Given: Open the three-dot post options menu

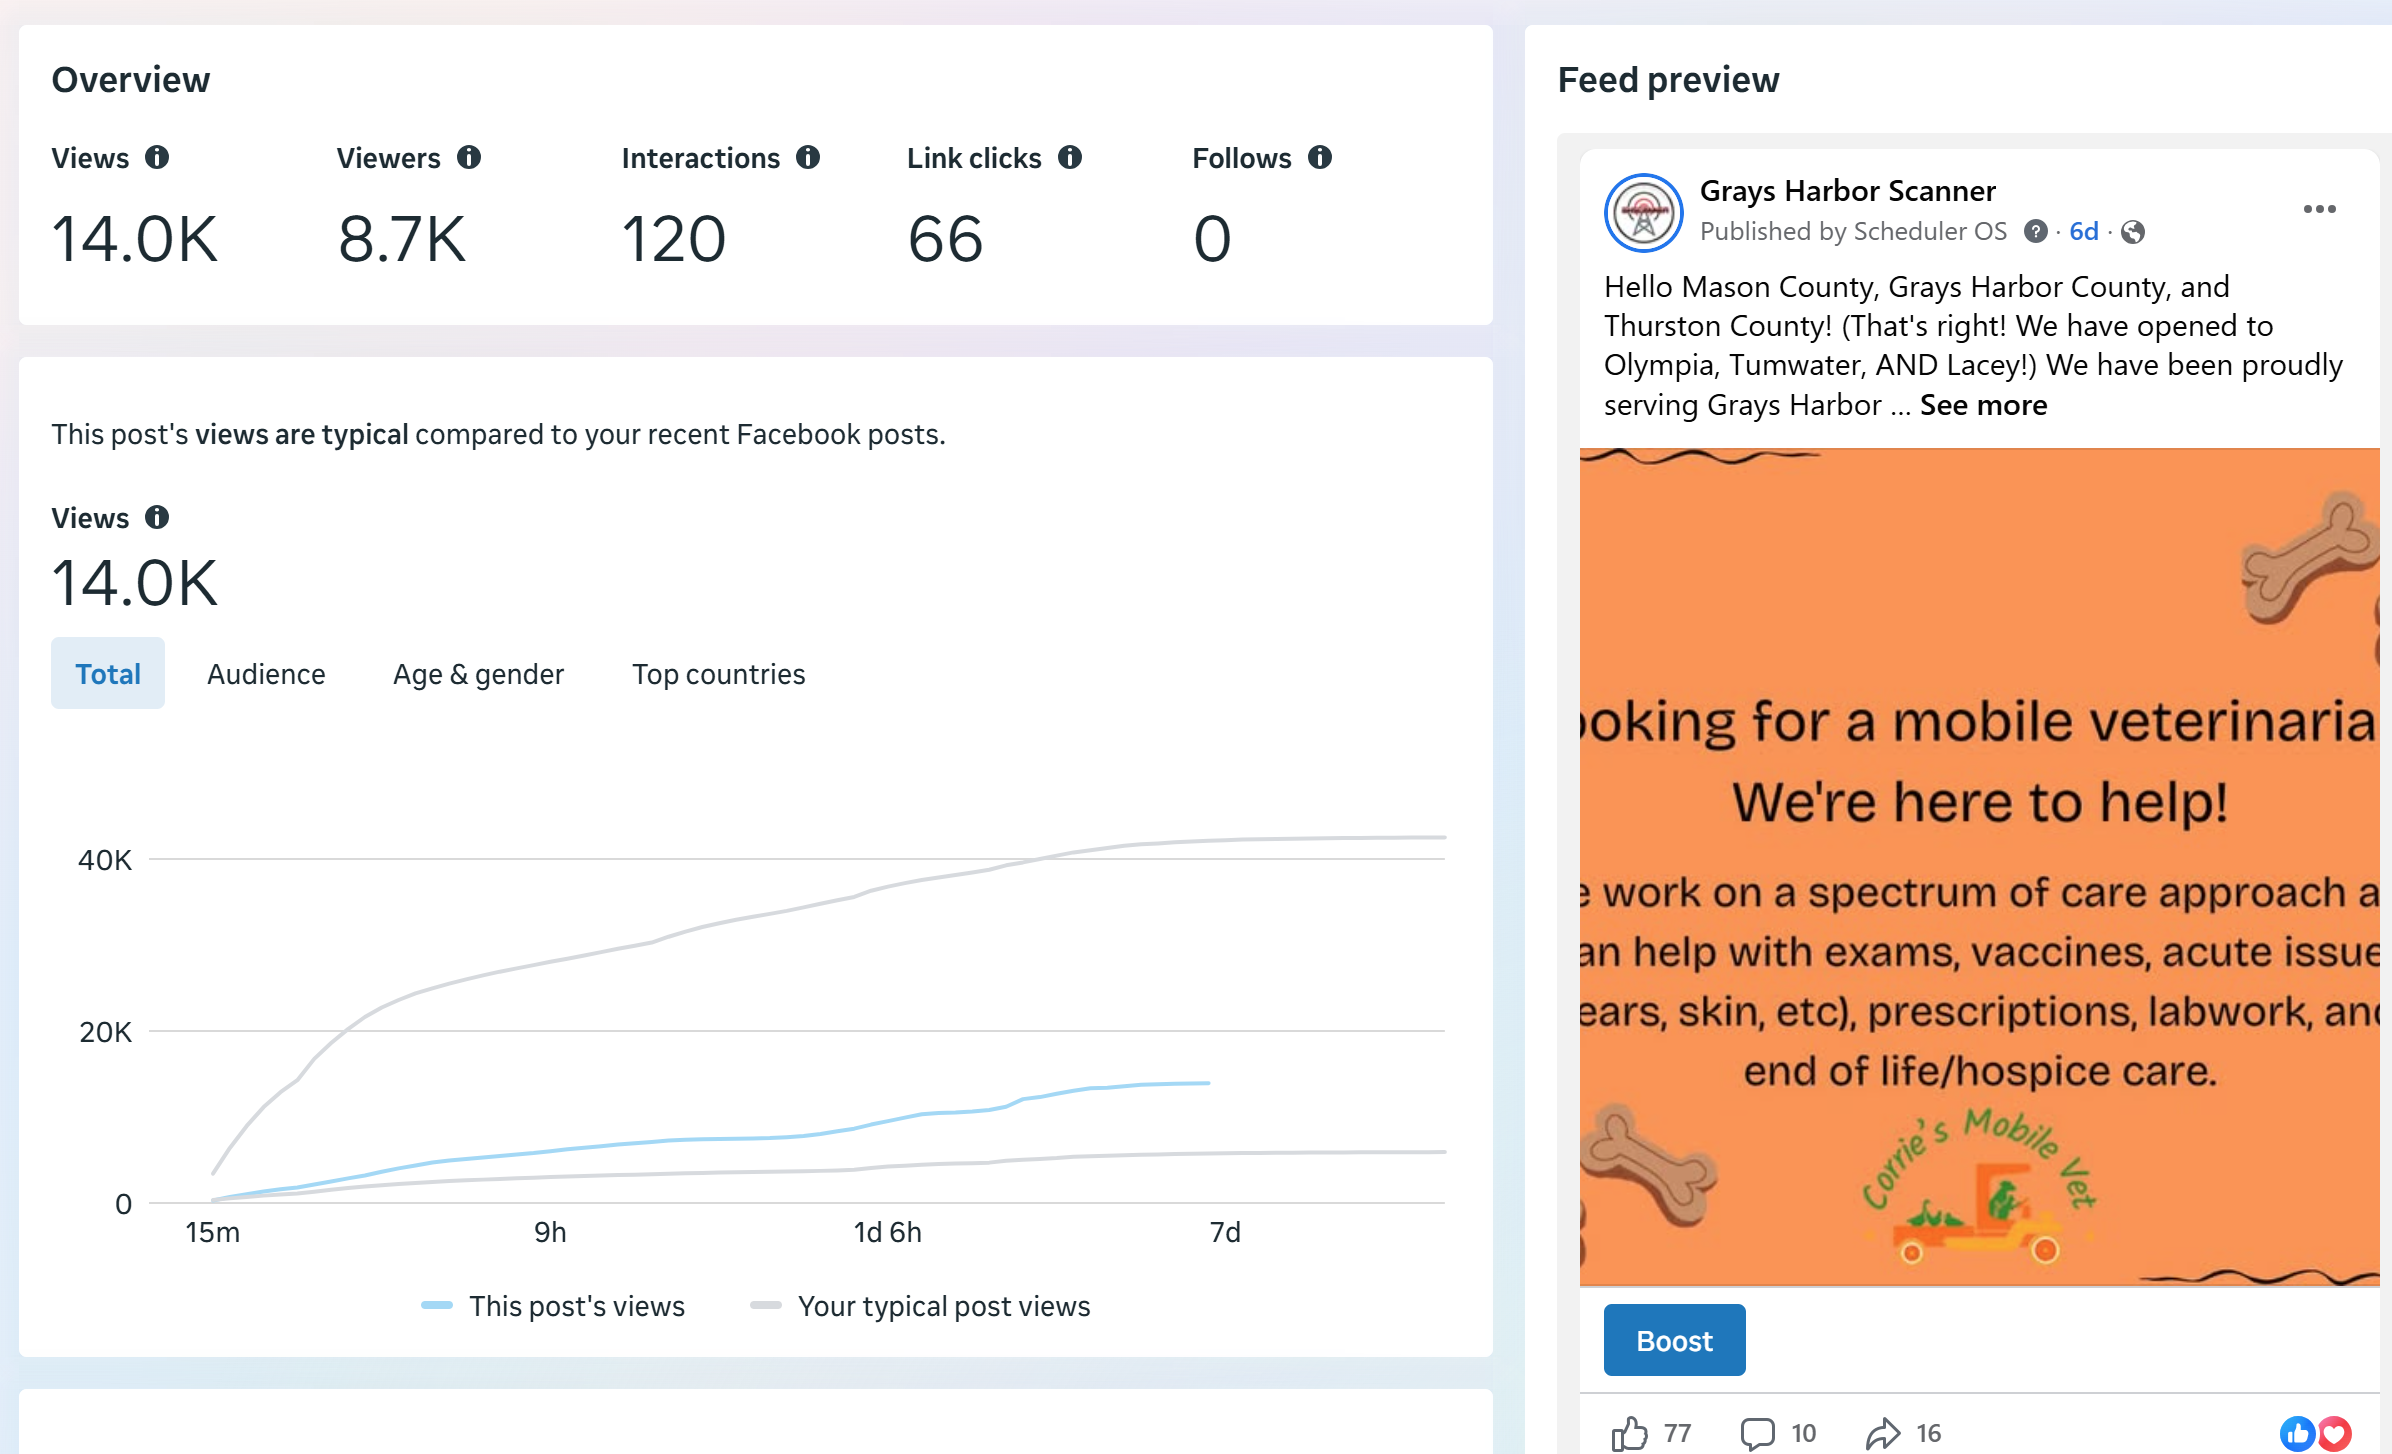Looking at the screenshot, I should click(x=2319, y=209).
